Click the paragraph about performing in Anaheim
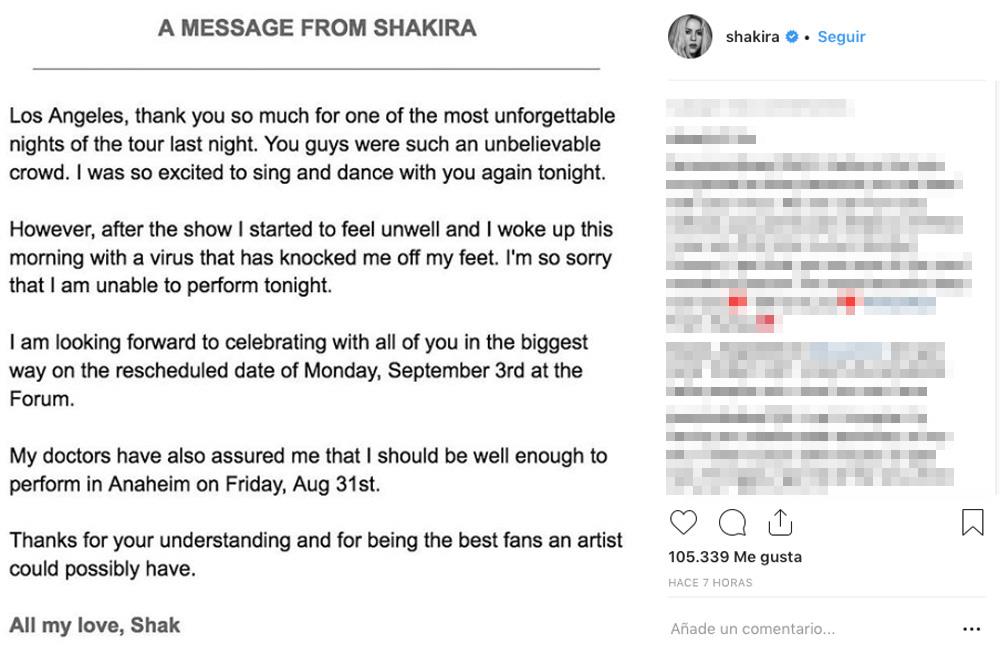Screen dimensions: 1000x654 pos(308,470)
